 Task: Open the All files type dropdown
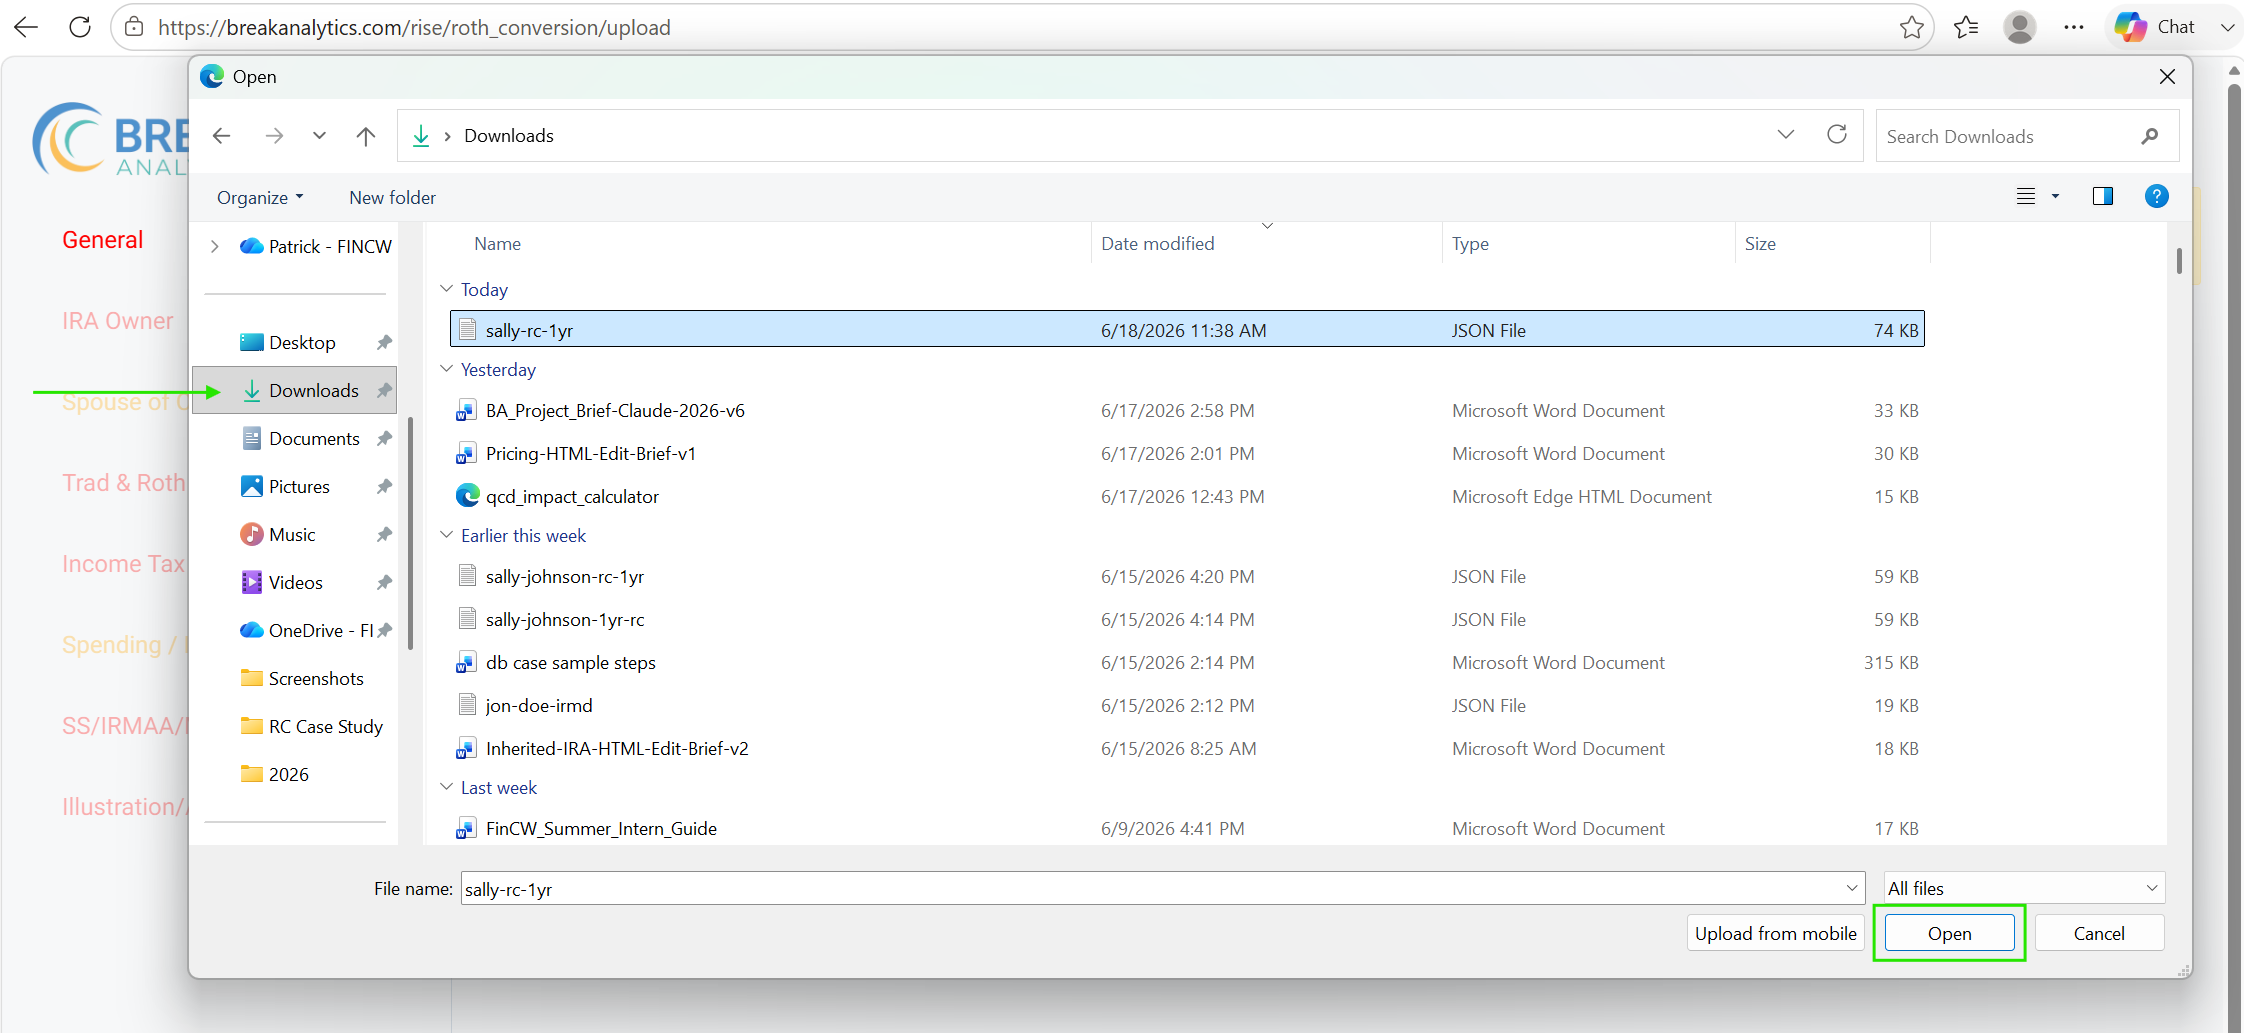(2024, 888)
